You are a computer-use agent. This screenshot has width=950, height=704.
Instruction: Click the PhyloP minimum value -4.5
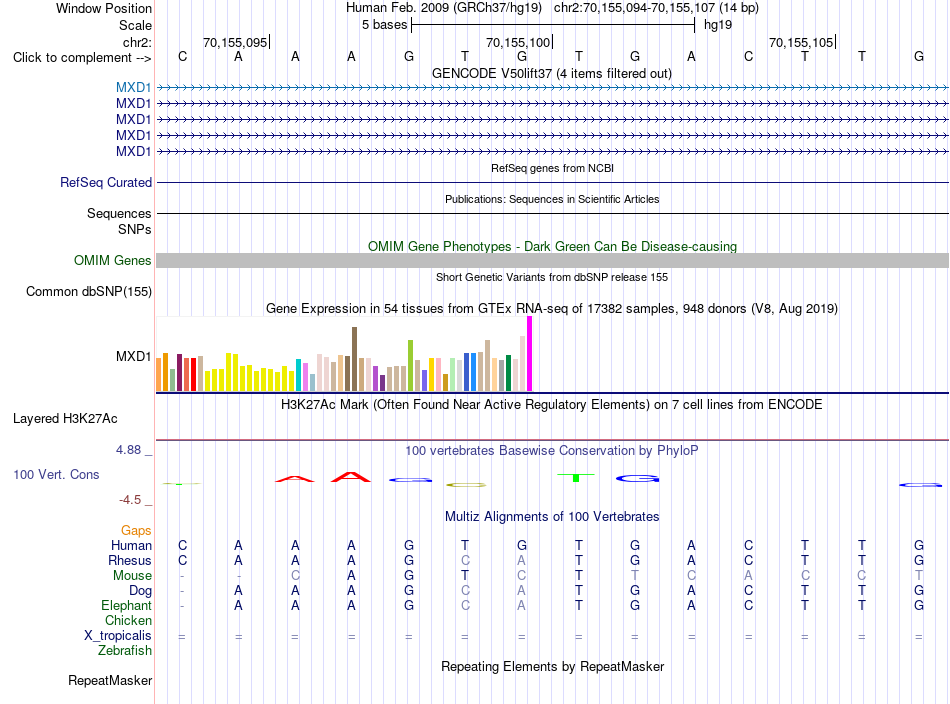click(130, 500)
